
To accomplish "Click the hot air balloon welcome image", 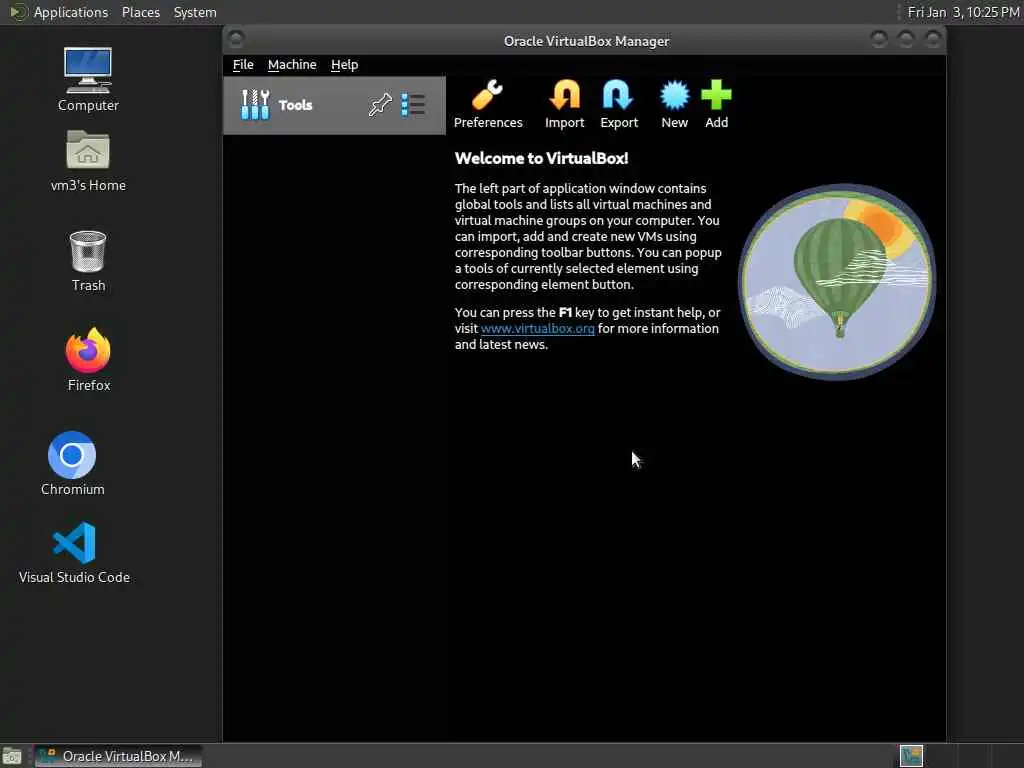I will coord(837,281).
